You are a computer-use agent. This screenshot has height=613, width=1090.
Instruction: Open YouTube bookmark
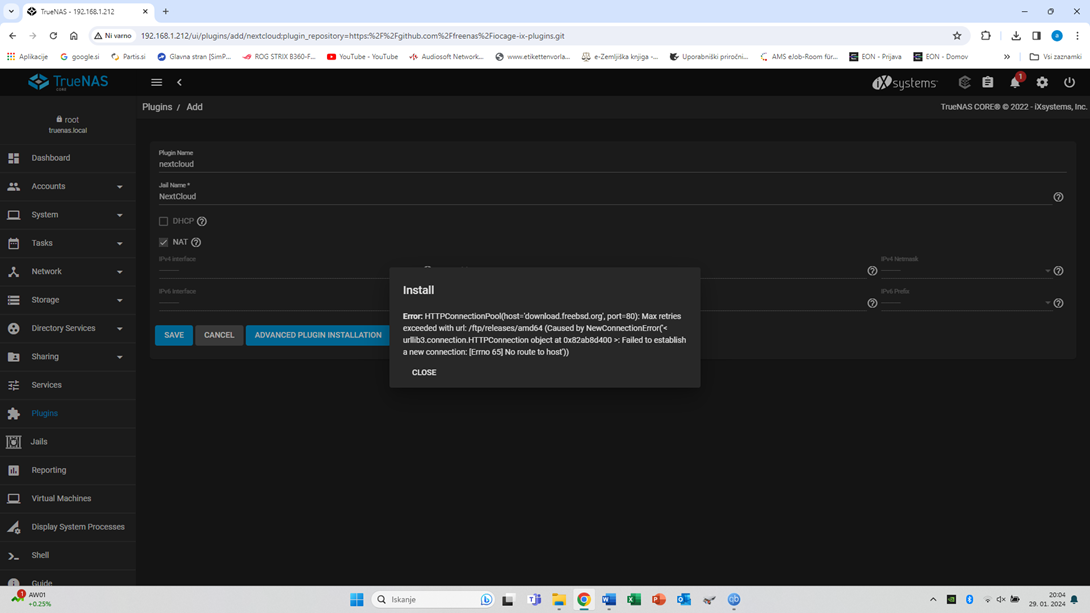click(x=362, y=56)
